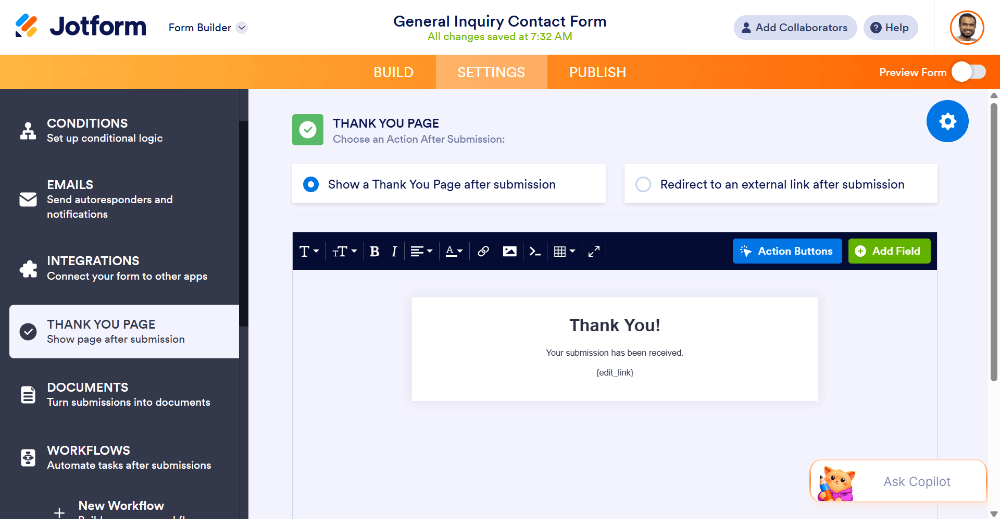Open the insert table dropdown
1000x519 pixels.
tap(564, 251)
